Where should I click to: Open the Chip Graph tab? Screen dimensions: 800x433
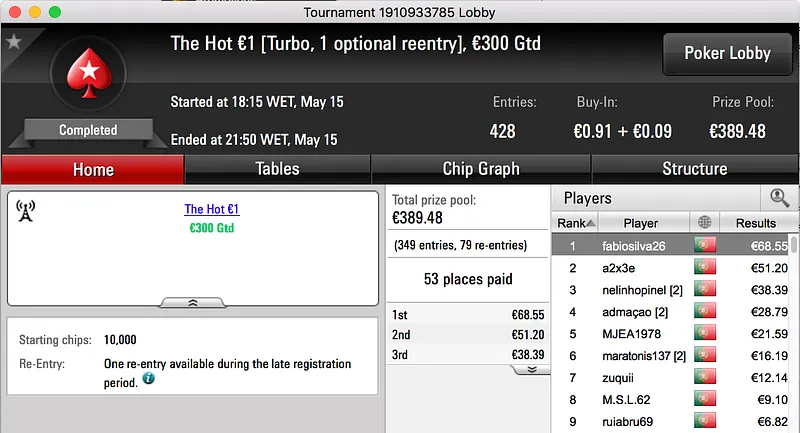481,169
